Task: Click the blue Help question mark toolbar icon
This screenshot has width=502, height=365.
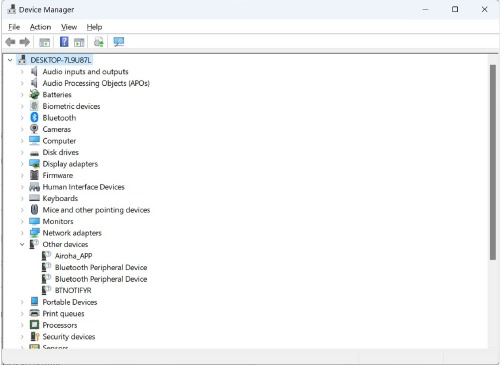Action: pyautogui.click(x=64, y=42)
